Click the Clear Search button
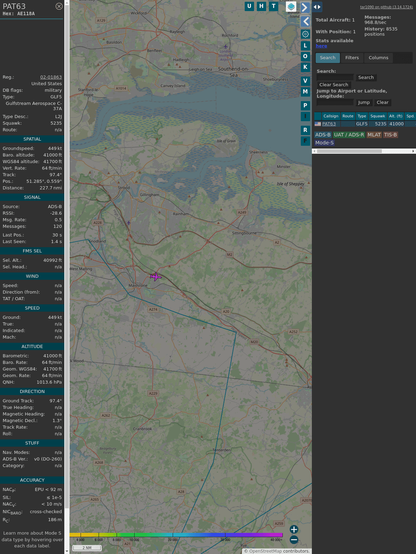Viewport: 416px width, 554px height. tap(334, 84)
